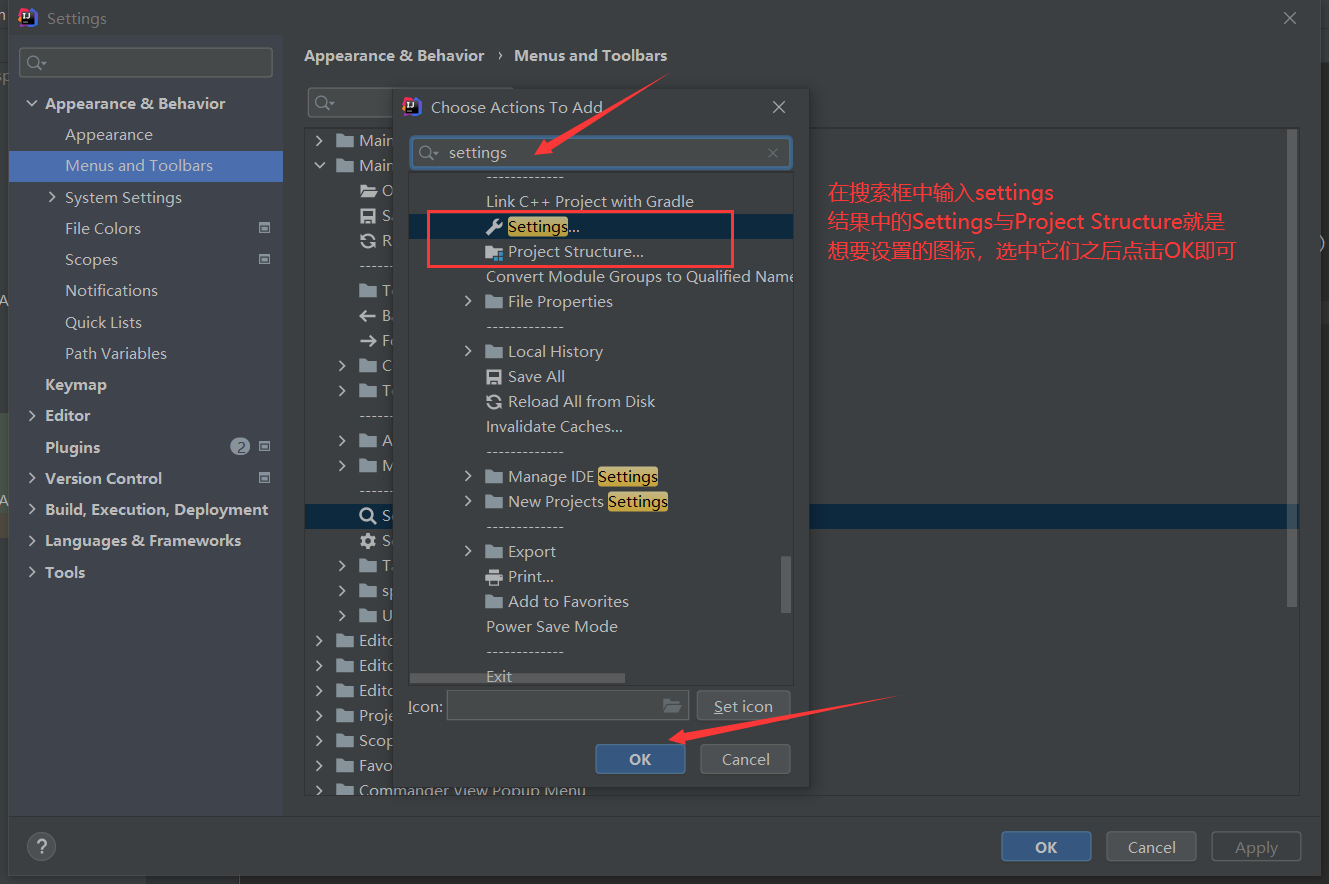Expand the Version Control section
The height and width of the screenshot is (884, 1329).
[33, 478]
